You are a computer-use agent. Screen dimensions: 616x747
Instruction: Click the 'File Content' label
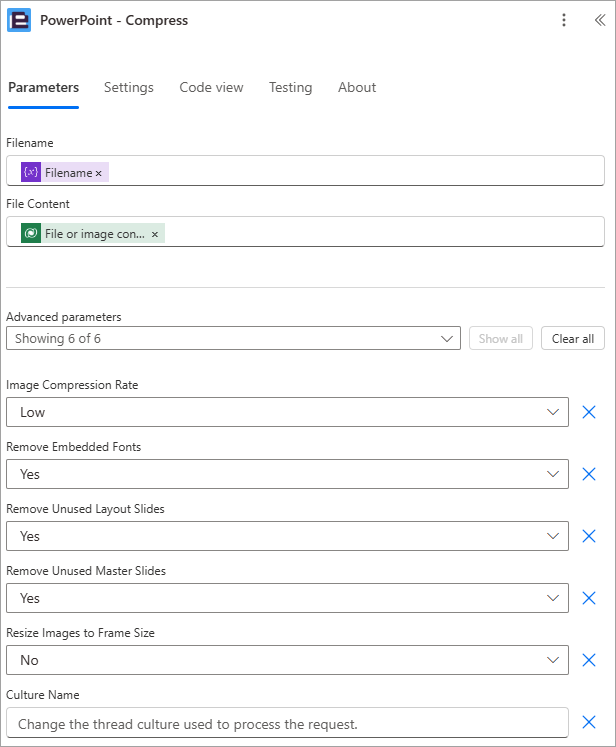[38, 204]
